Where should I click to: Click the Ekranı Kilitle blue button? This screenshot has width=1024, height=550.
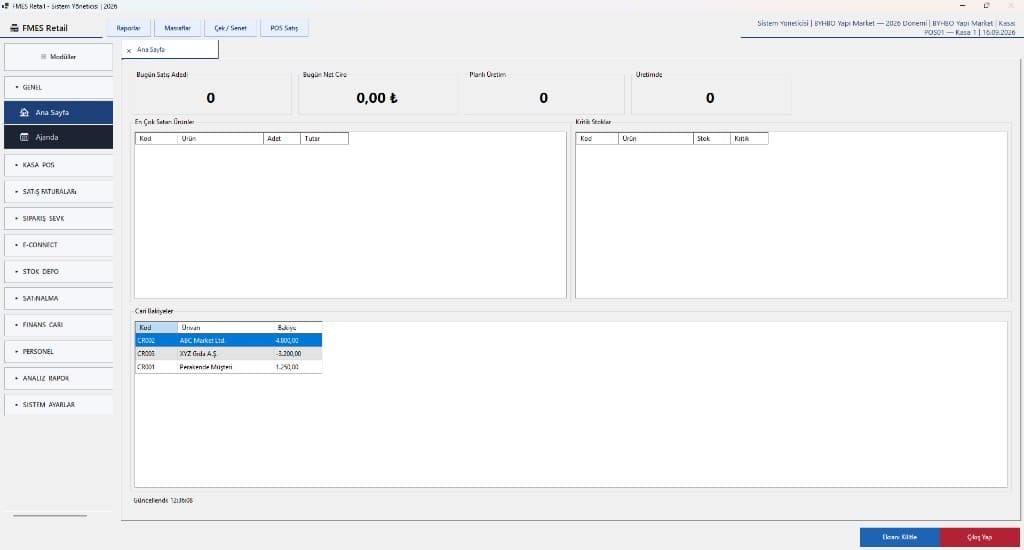click(900, 537)
